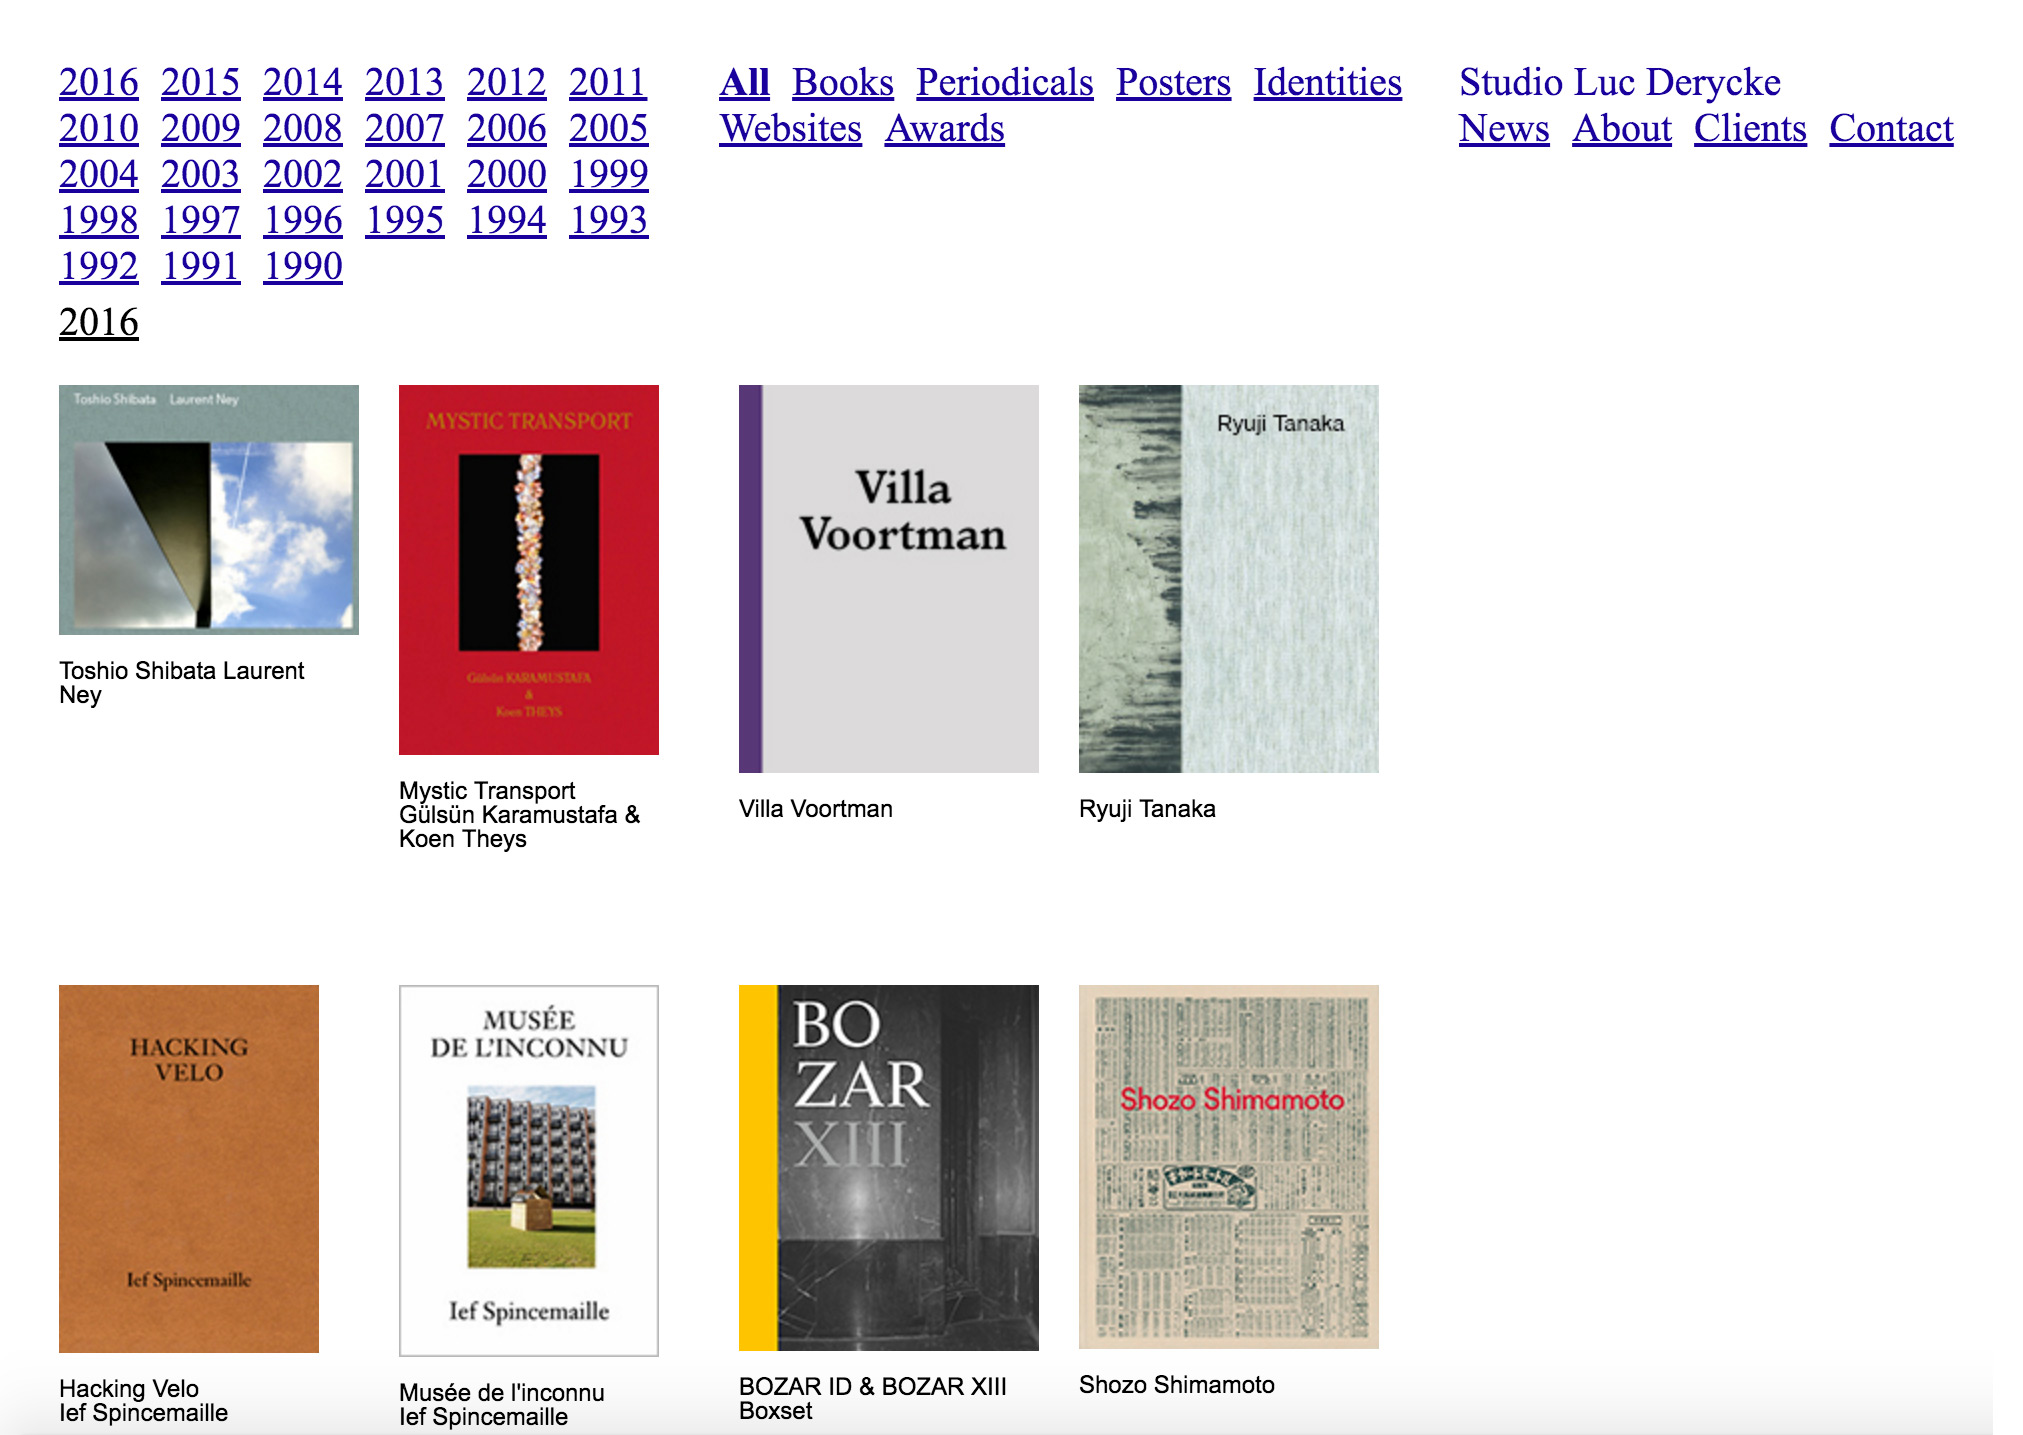Click the 2016 section heading
This screenshot has height=1435, width=2023.
click(x=99, y=322)
